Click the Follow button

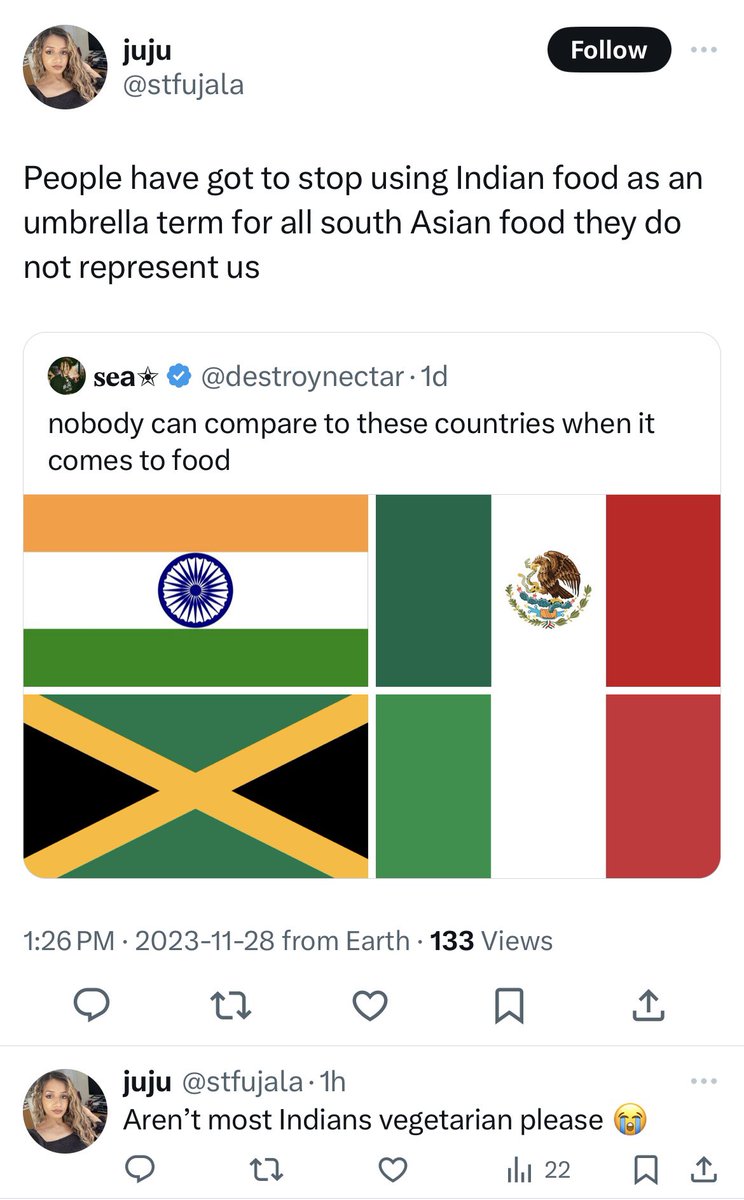pos(608,49)
